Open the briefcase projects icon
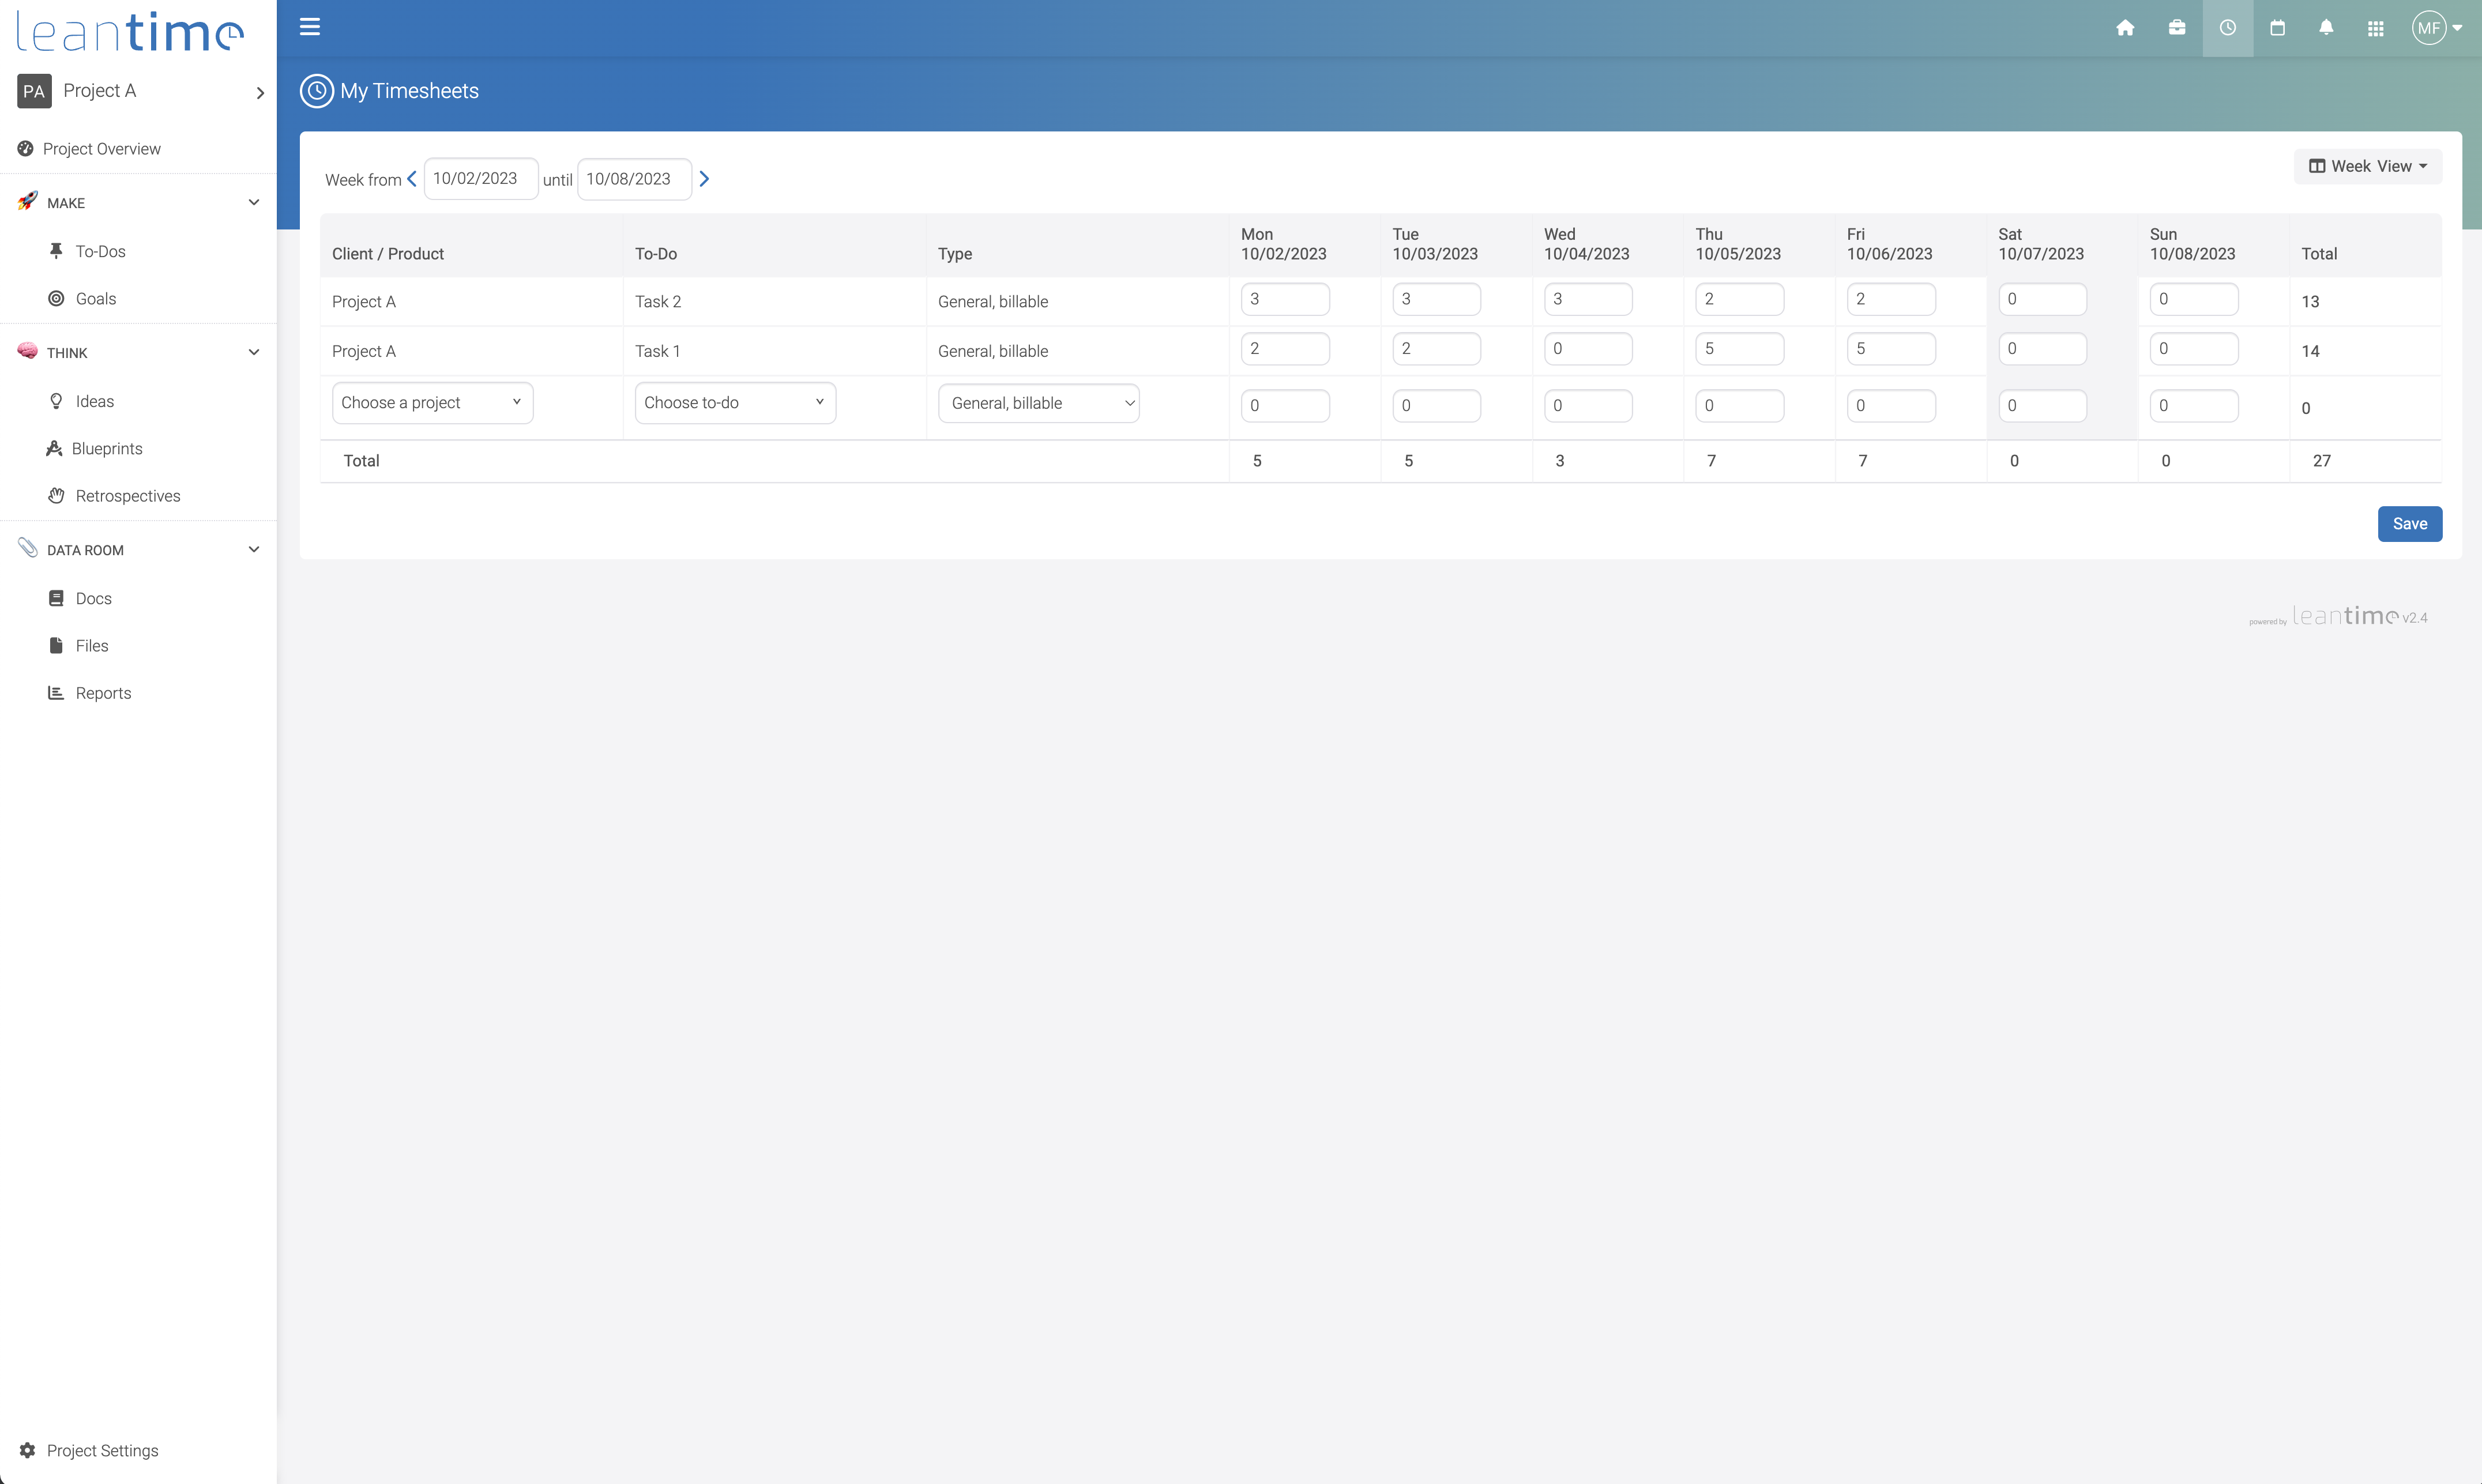This screenshot has height=1484, width=2482. [2176, 28]
